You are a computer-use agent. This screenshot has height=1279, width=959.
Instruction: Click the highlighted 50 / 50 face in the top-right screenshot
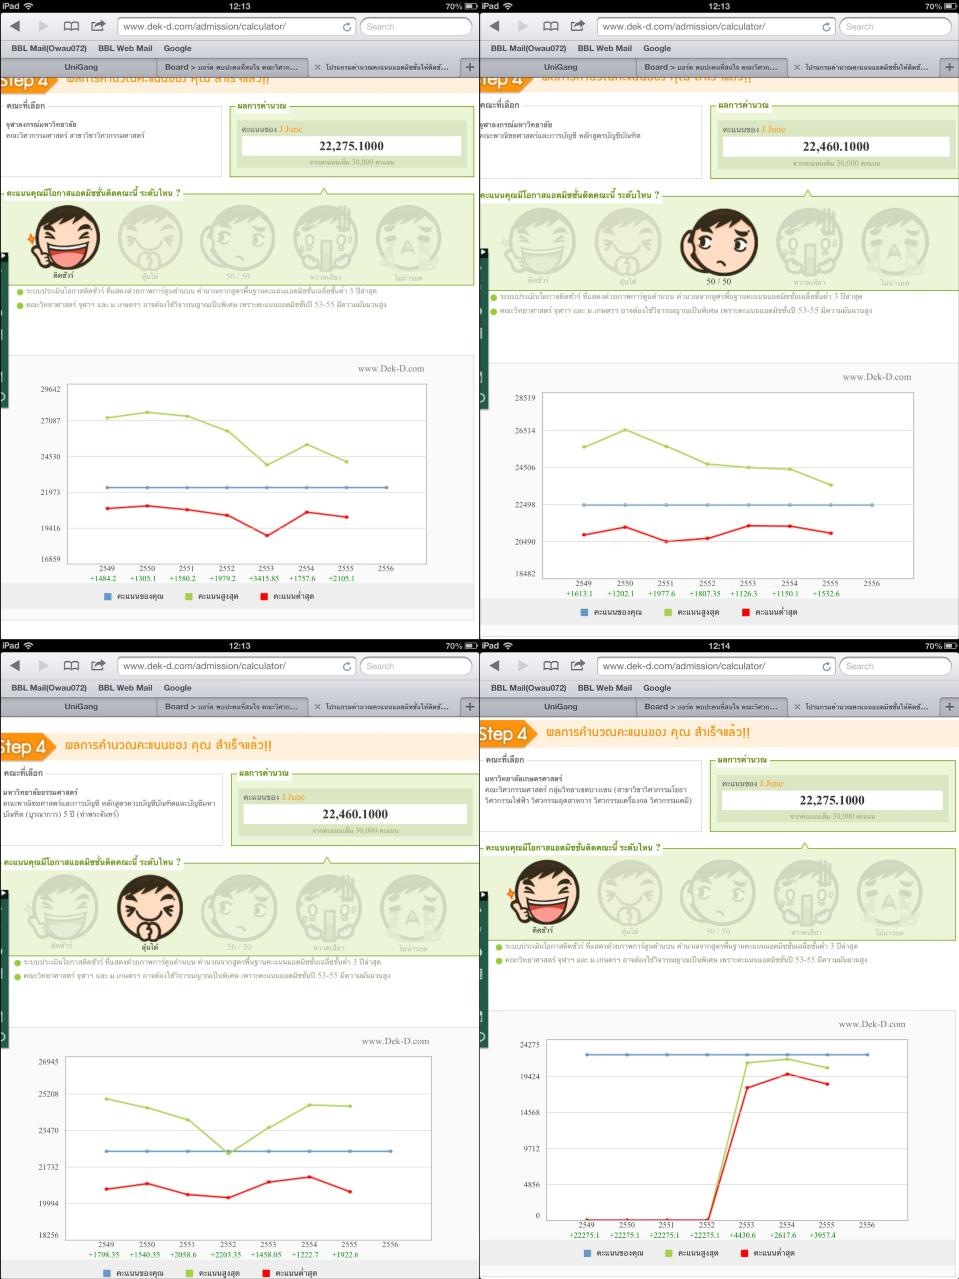tap(717, 244)
